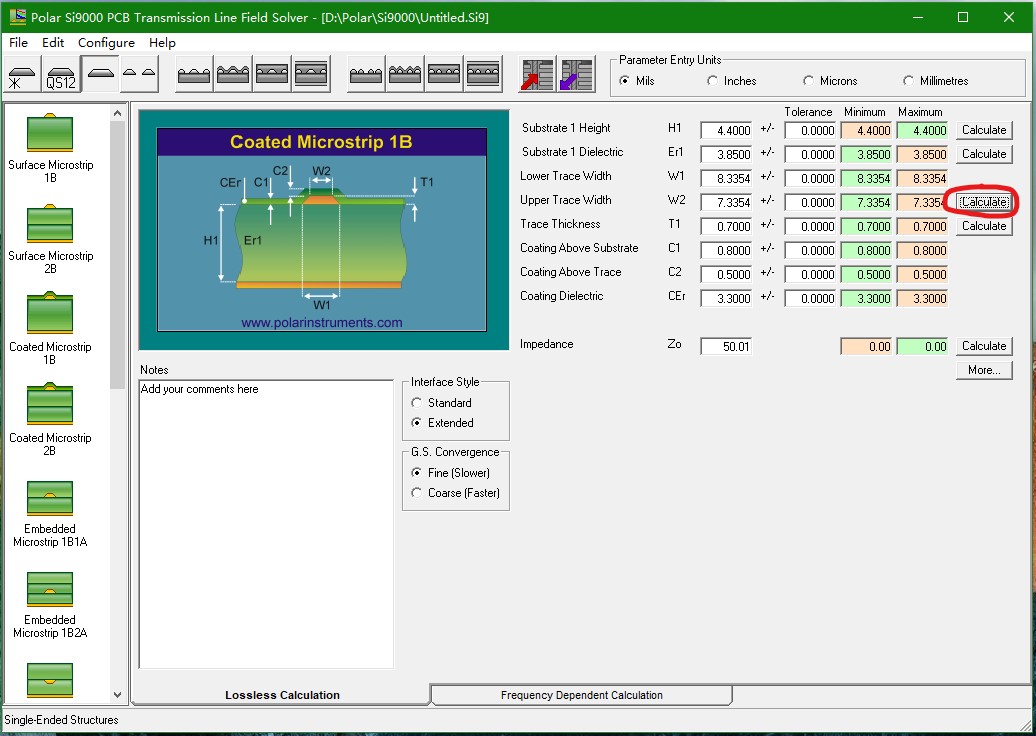Switch to Frequency Dependent Calculation tab

[581, 695]
